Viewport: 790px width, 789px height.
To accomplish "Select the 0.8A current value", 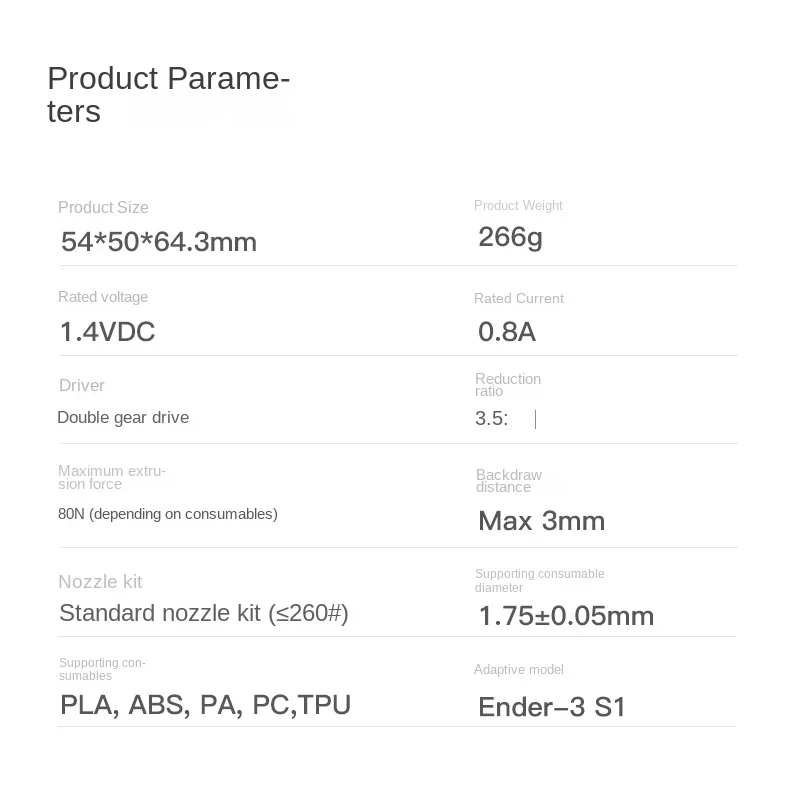I will click(x=506, y=332).
